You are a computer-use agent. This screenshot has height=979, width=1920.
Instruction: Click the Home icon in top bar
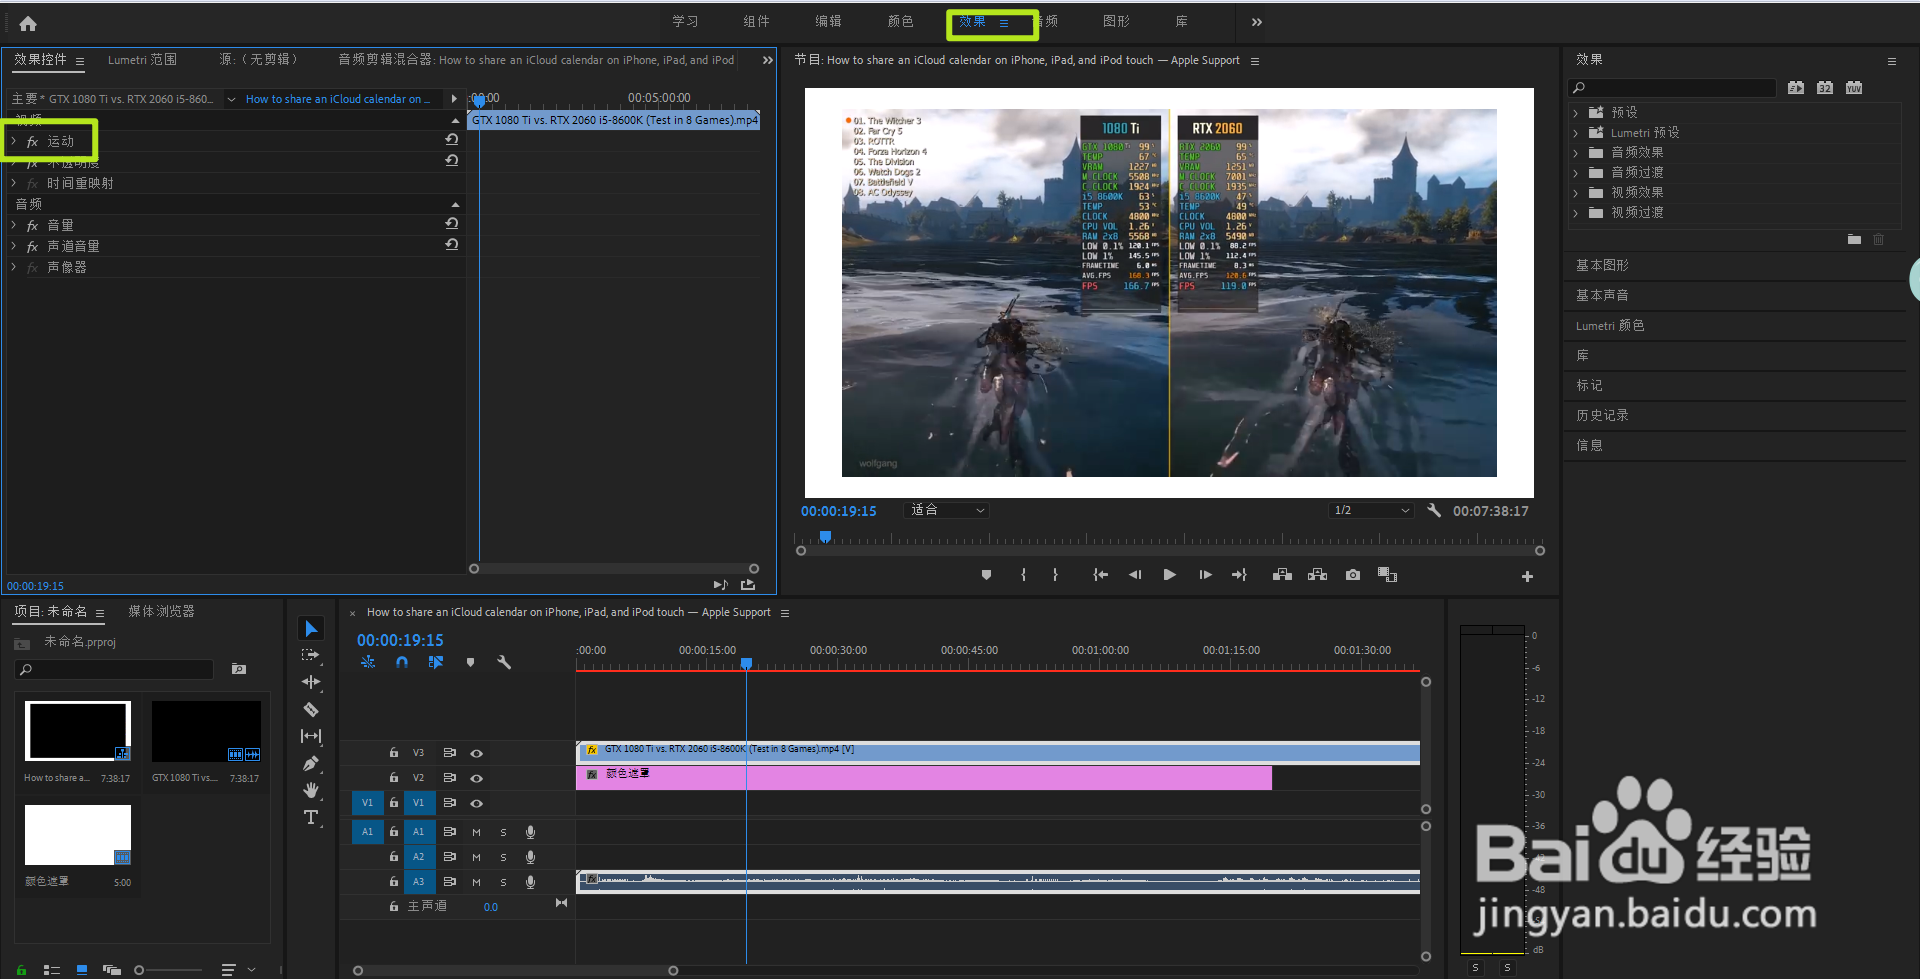click(28, 23)
